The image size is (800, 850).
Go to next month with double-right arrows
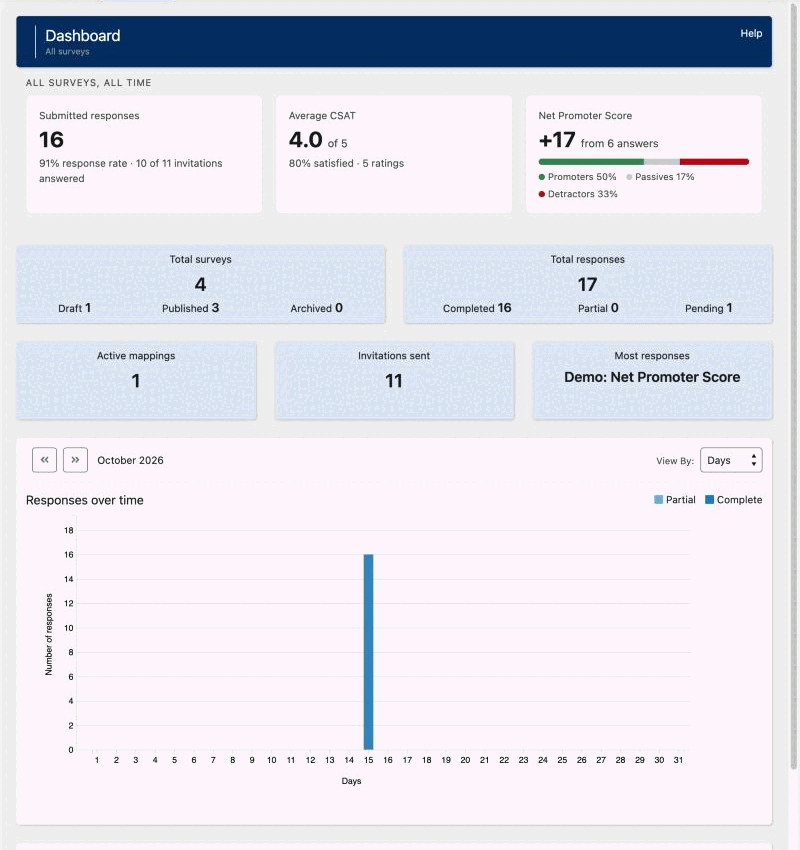(x=75, y=460)
